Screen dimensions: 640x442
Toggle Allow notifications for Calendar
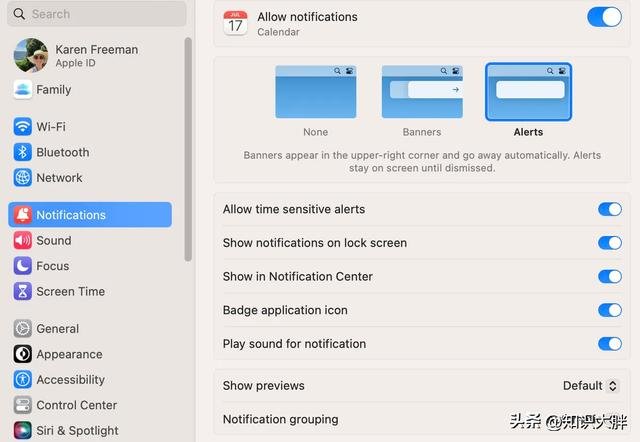coord(603,17)
